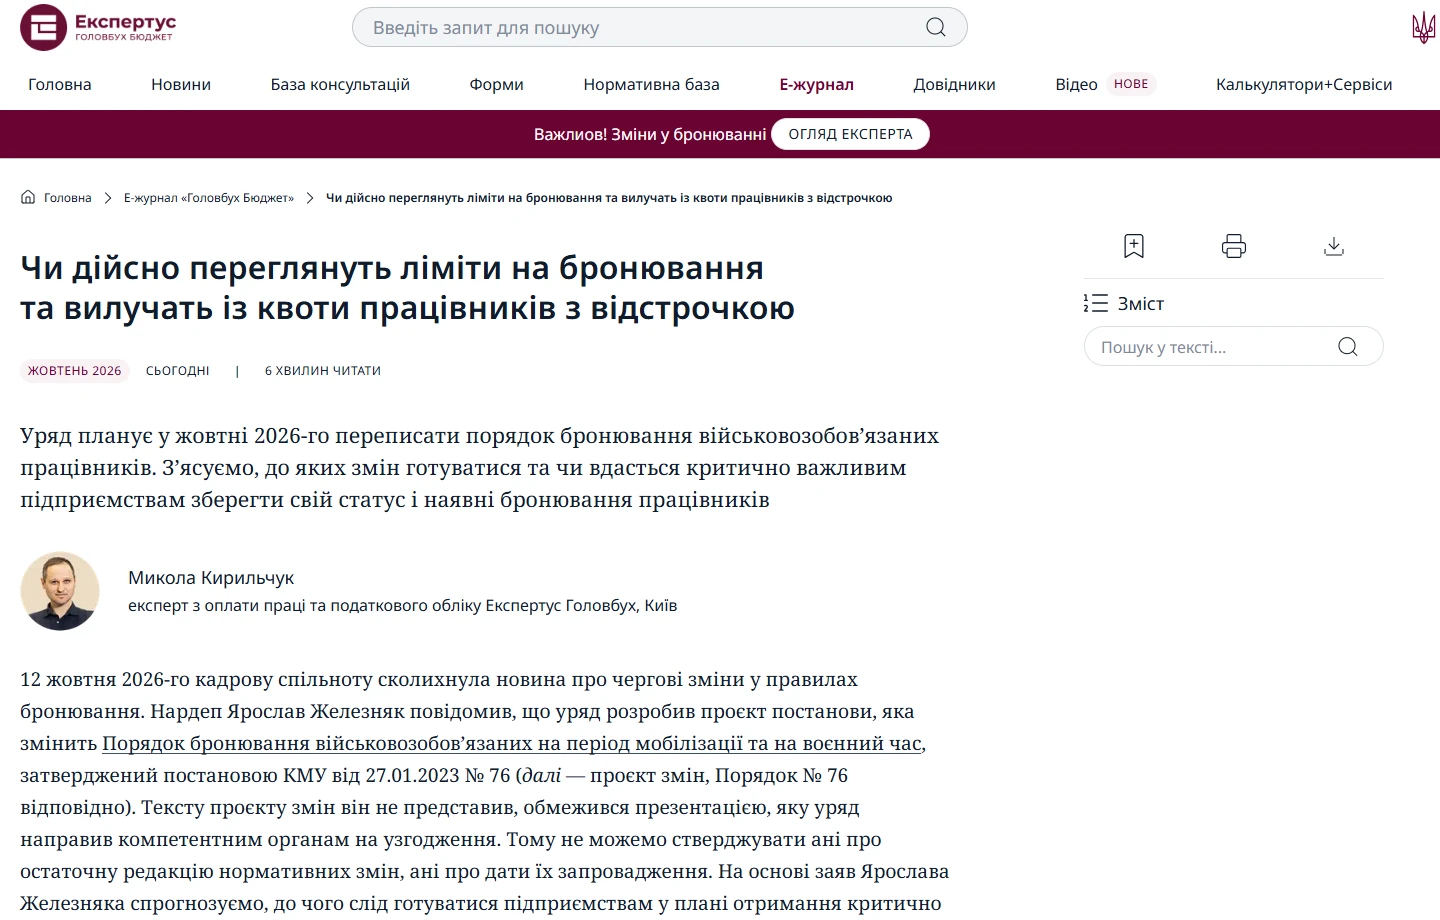The height and width of the screenshot is (920, 1440).
Task: Open the Довідники section
Action: click(x=955, y=84)
